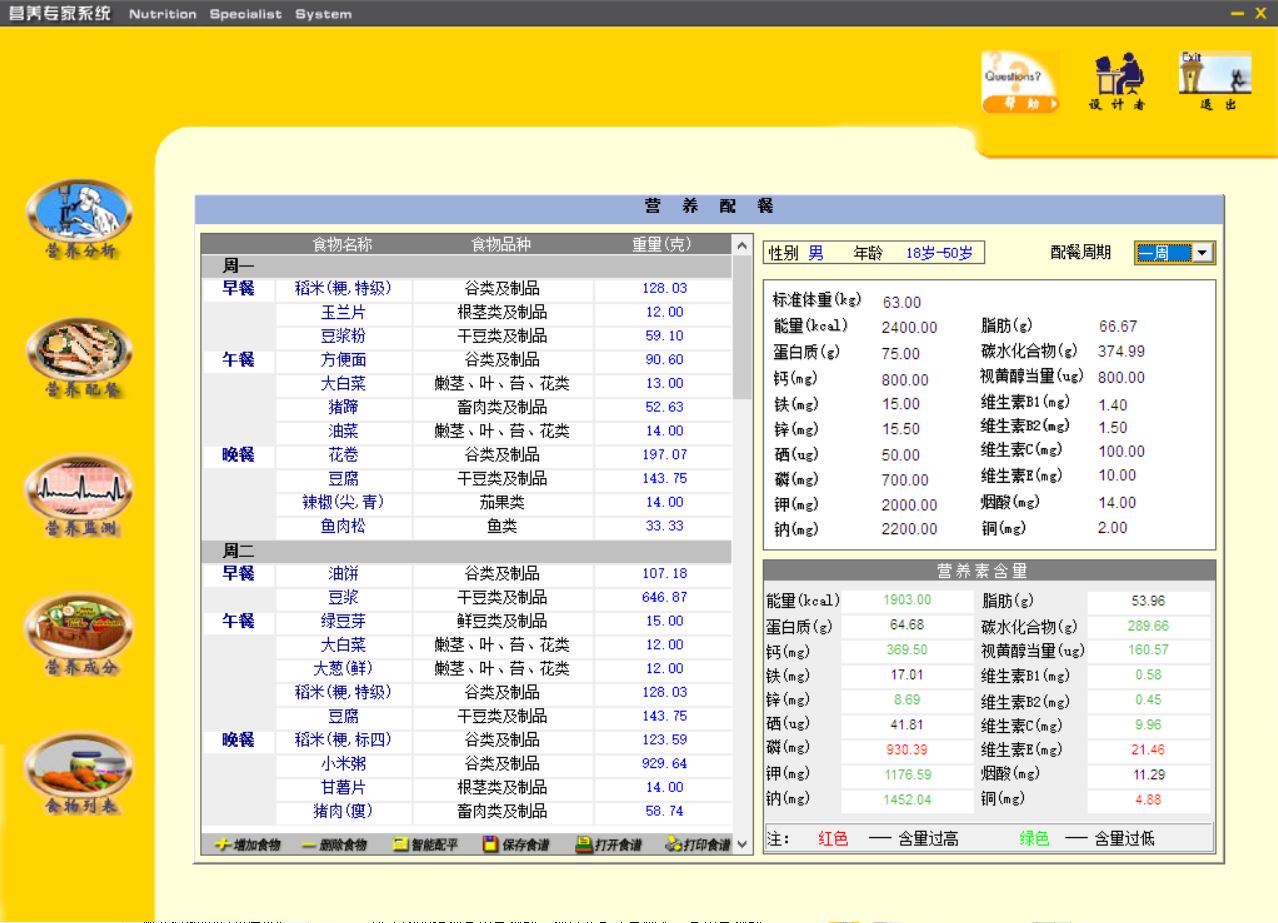Open the 食物列表 sidebar icon
This screenshot has height=923, width=1278.
tap(79, 774)
